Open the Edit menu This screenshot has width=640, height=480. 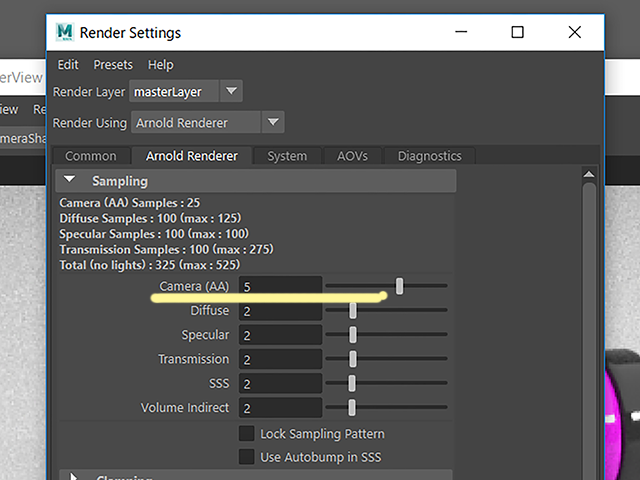pyautogui.click(x=68, y=64)
